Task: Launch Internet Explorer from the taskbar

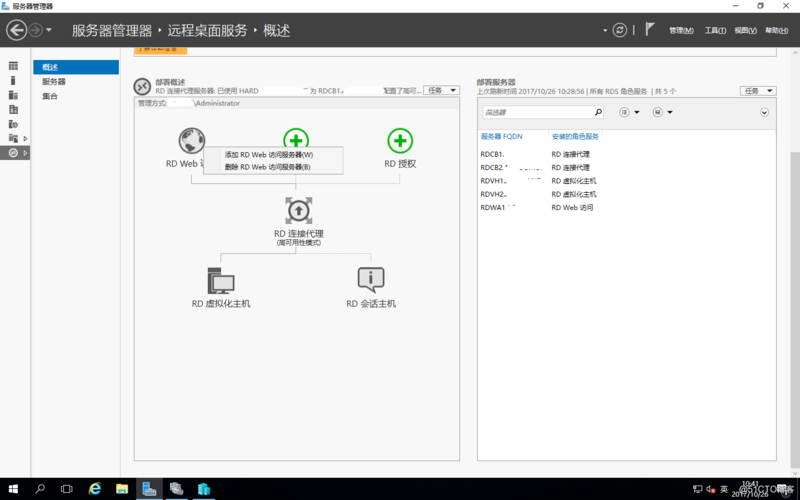Action: point(94,489)
